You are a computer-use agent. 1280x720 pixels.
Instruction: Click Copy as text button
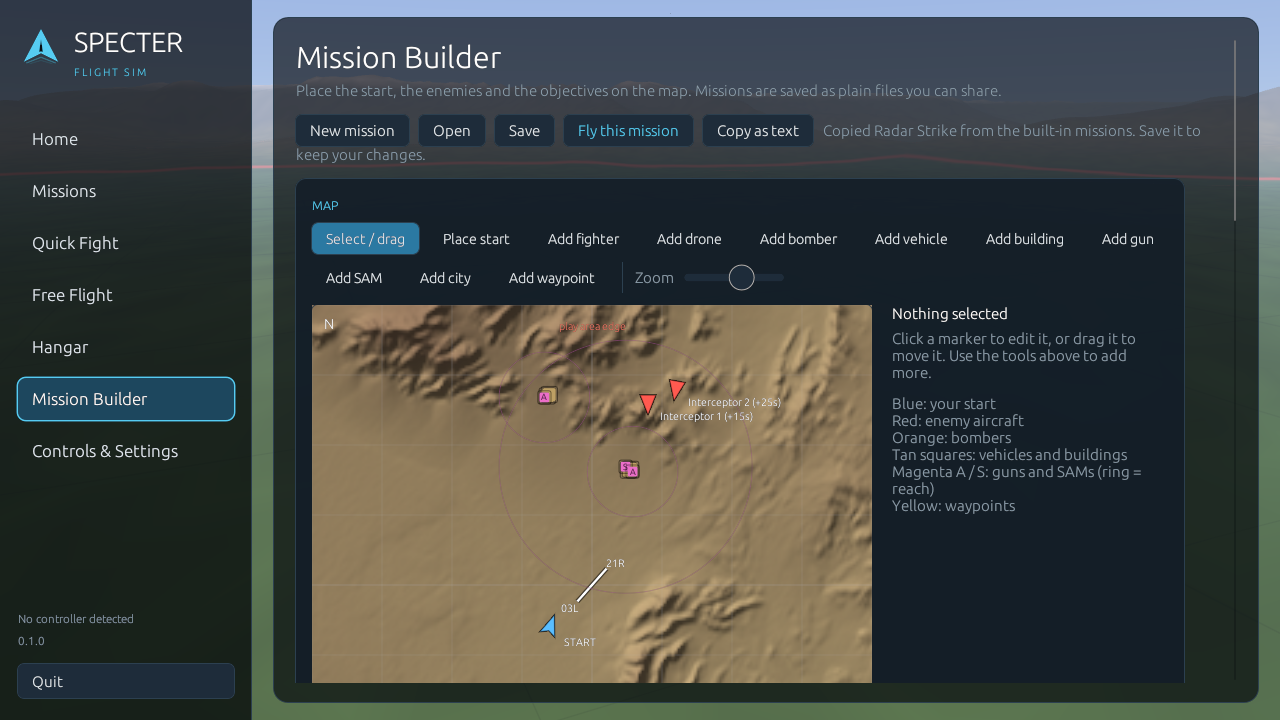(758, 131)
